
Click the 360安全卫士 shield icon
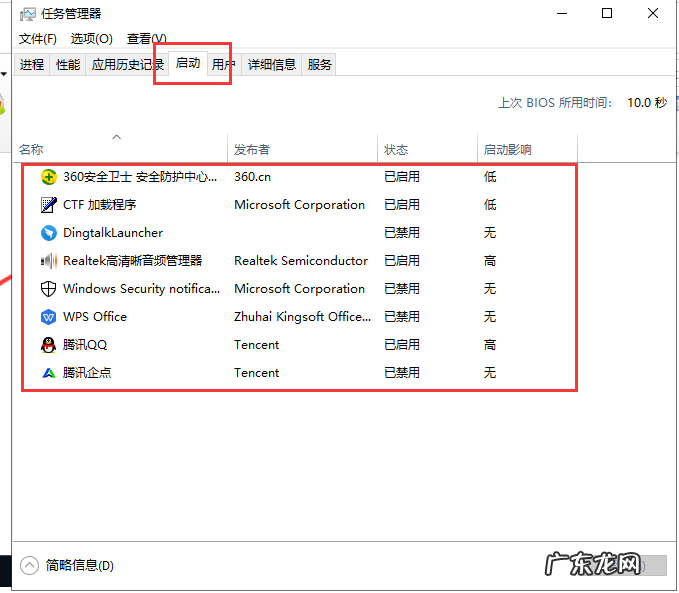(48, 177)
